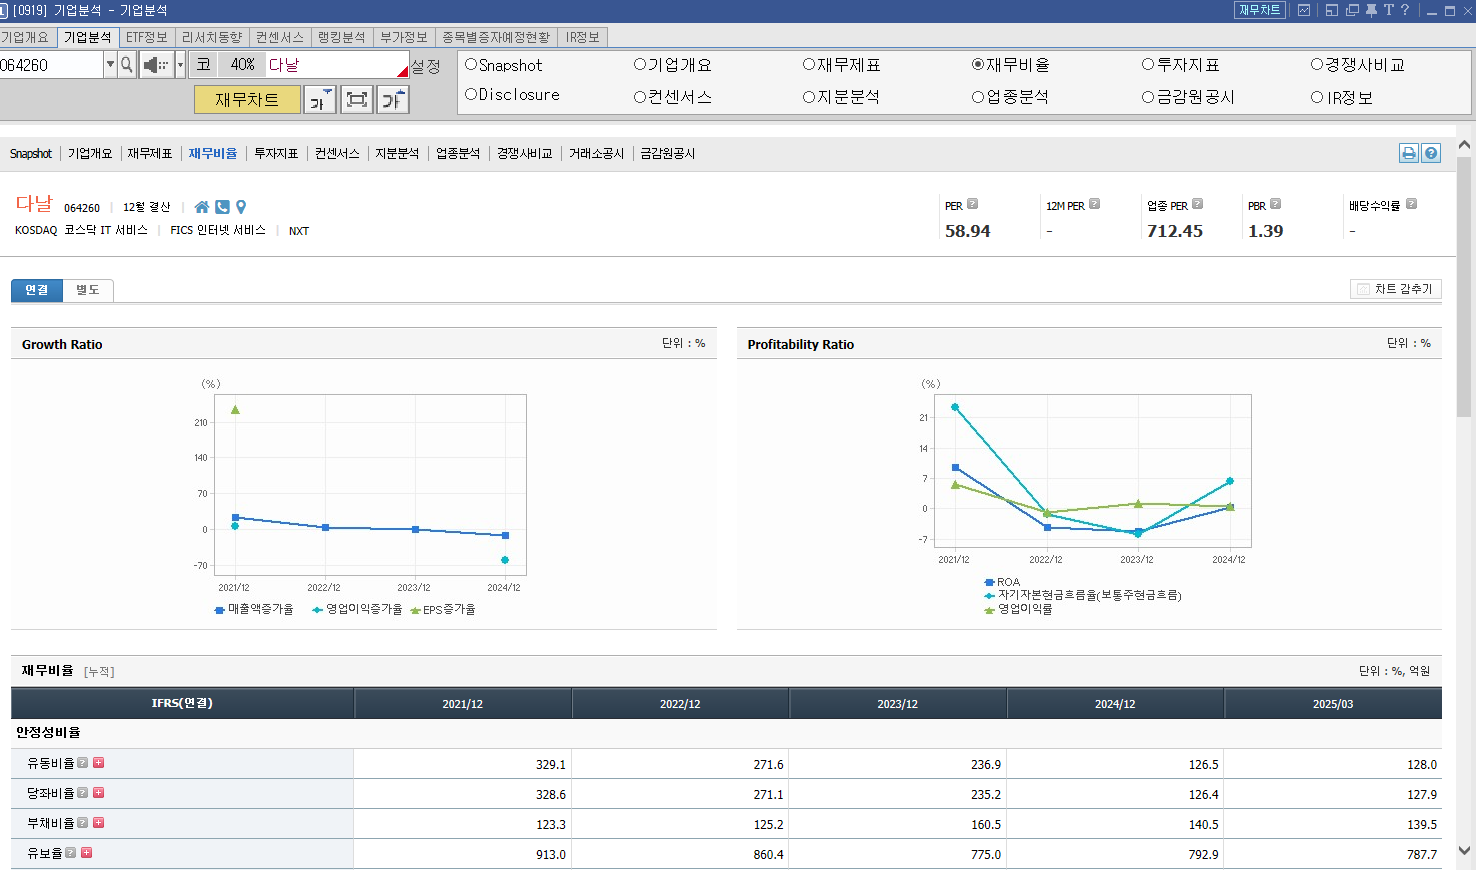The image size is (1476, 870).
Task: Open the 투자지표 page menu link
Action: pyautogui.click(x=276, y=153)
